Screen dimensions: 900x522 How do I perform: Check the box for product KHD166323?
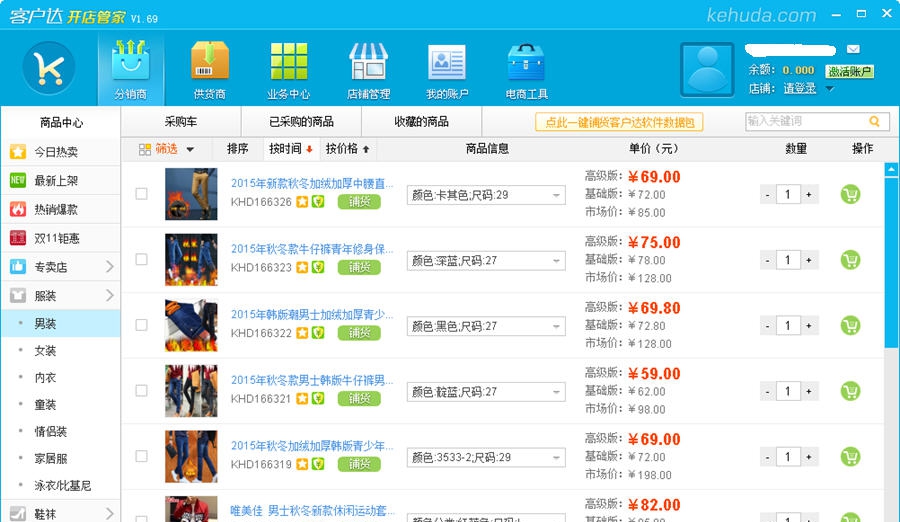click(141, 259)
